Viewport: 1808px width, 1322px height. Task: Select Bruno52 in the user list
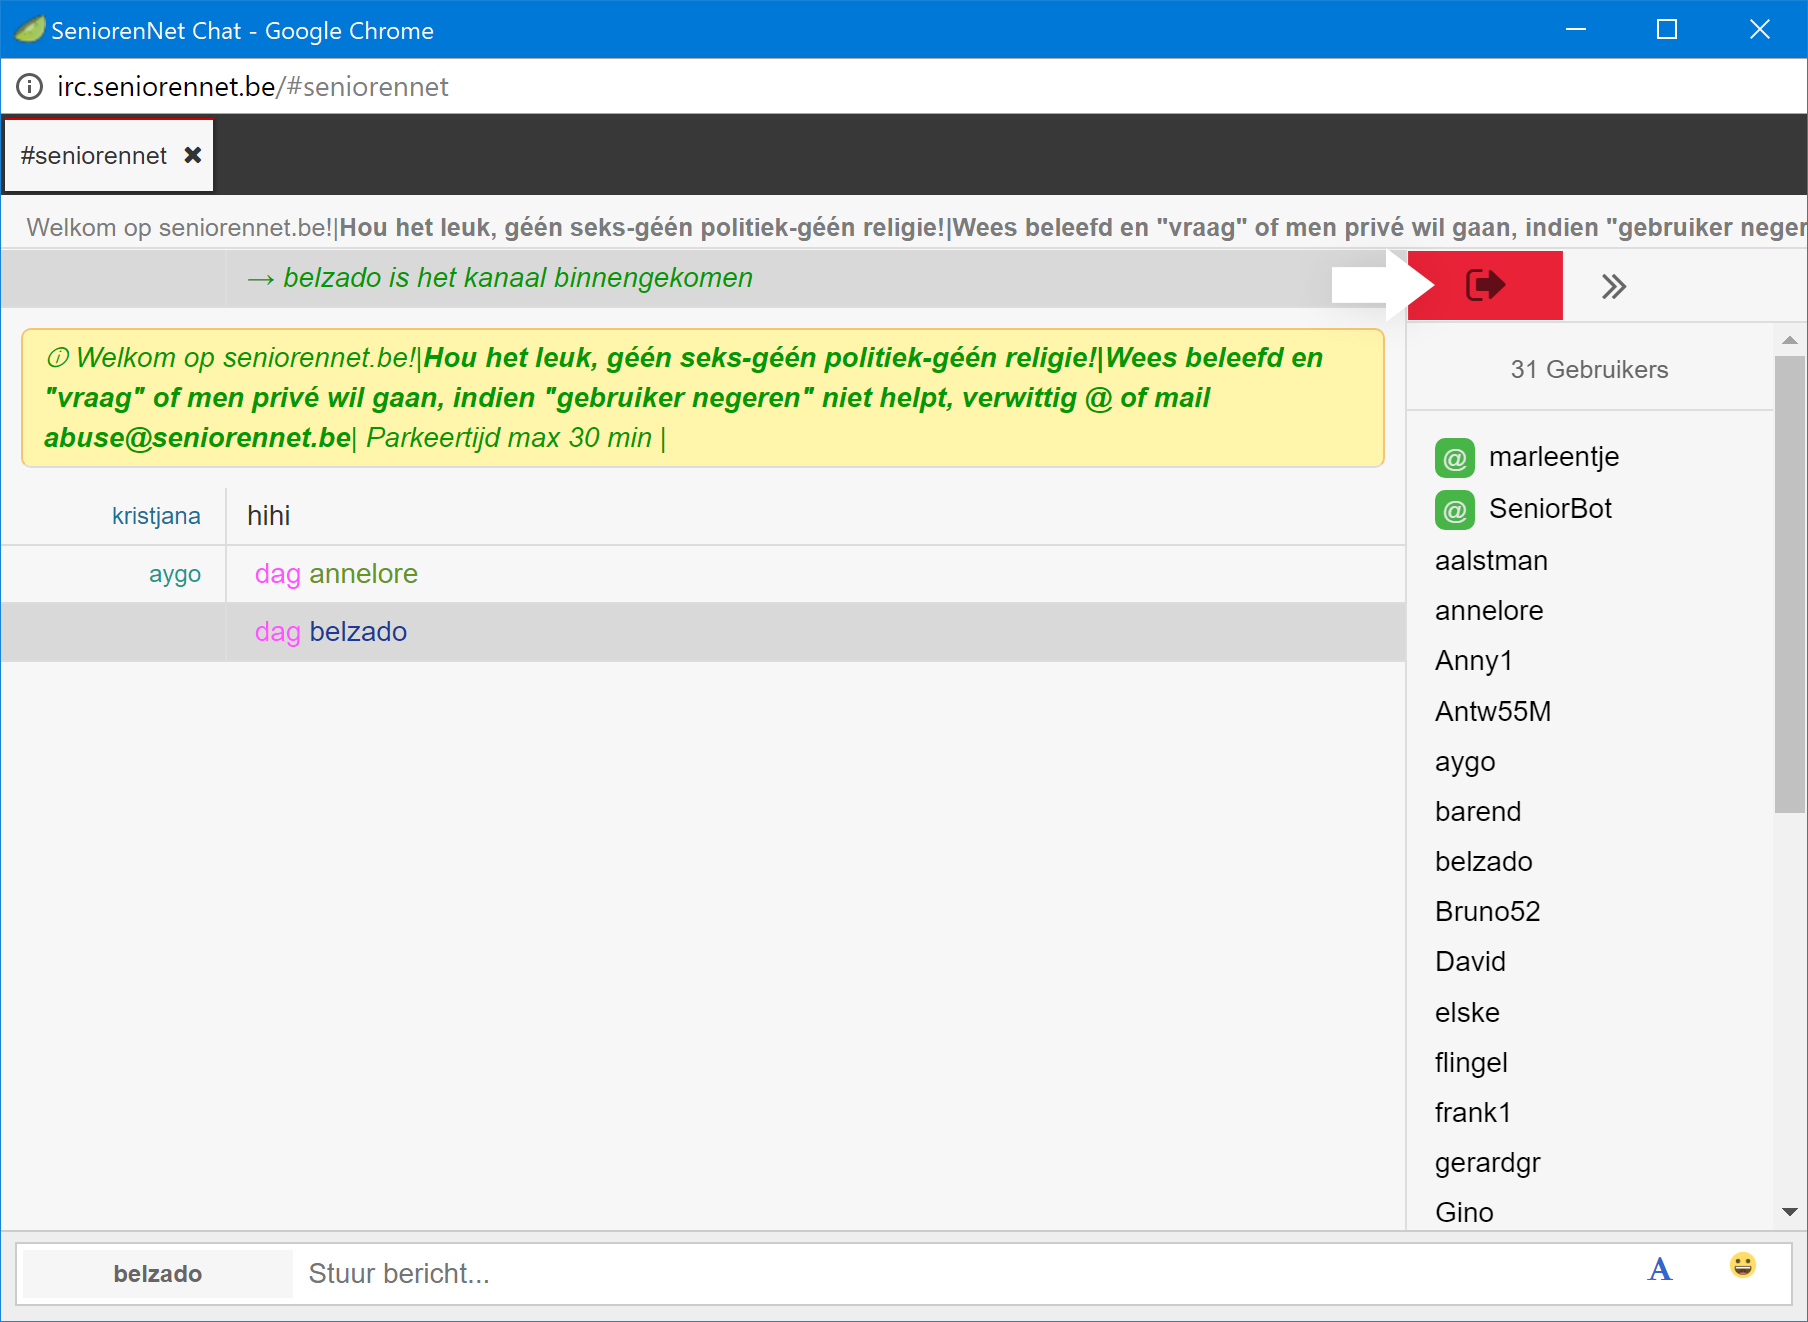point(1487,912)
